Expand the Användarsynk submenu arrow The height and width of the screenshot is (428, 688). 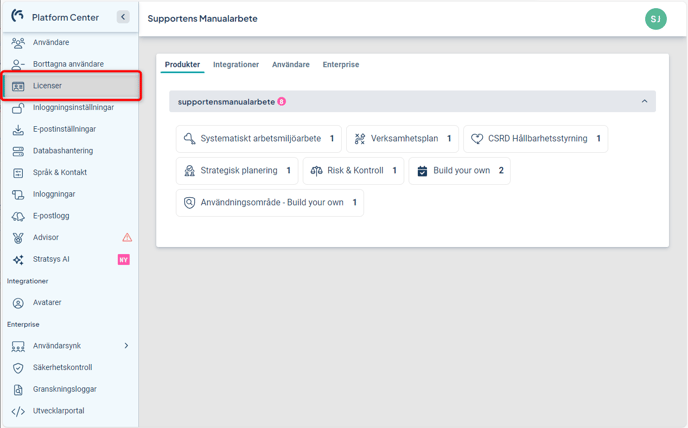pyautogui.click(x=126, y=346)
